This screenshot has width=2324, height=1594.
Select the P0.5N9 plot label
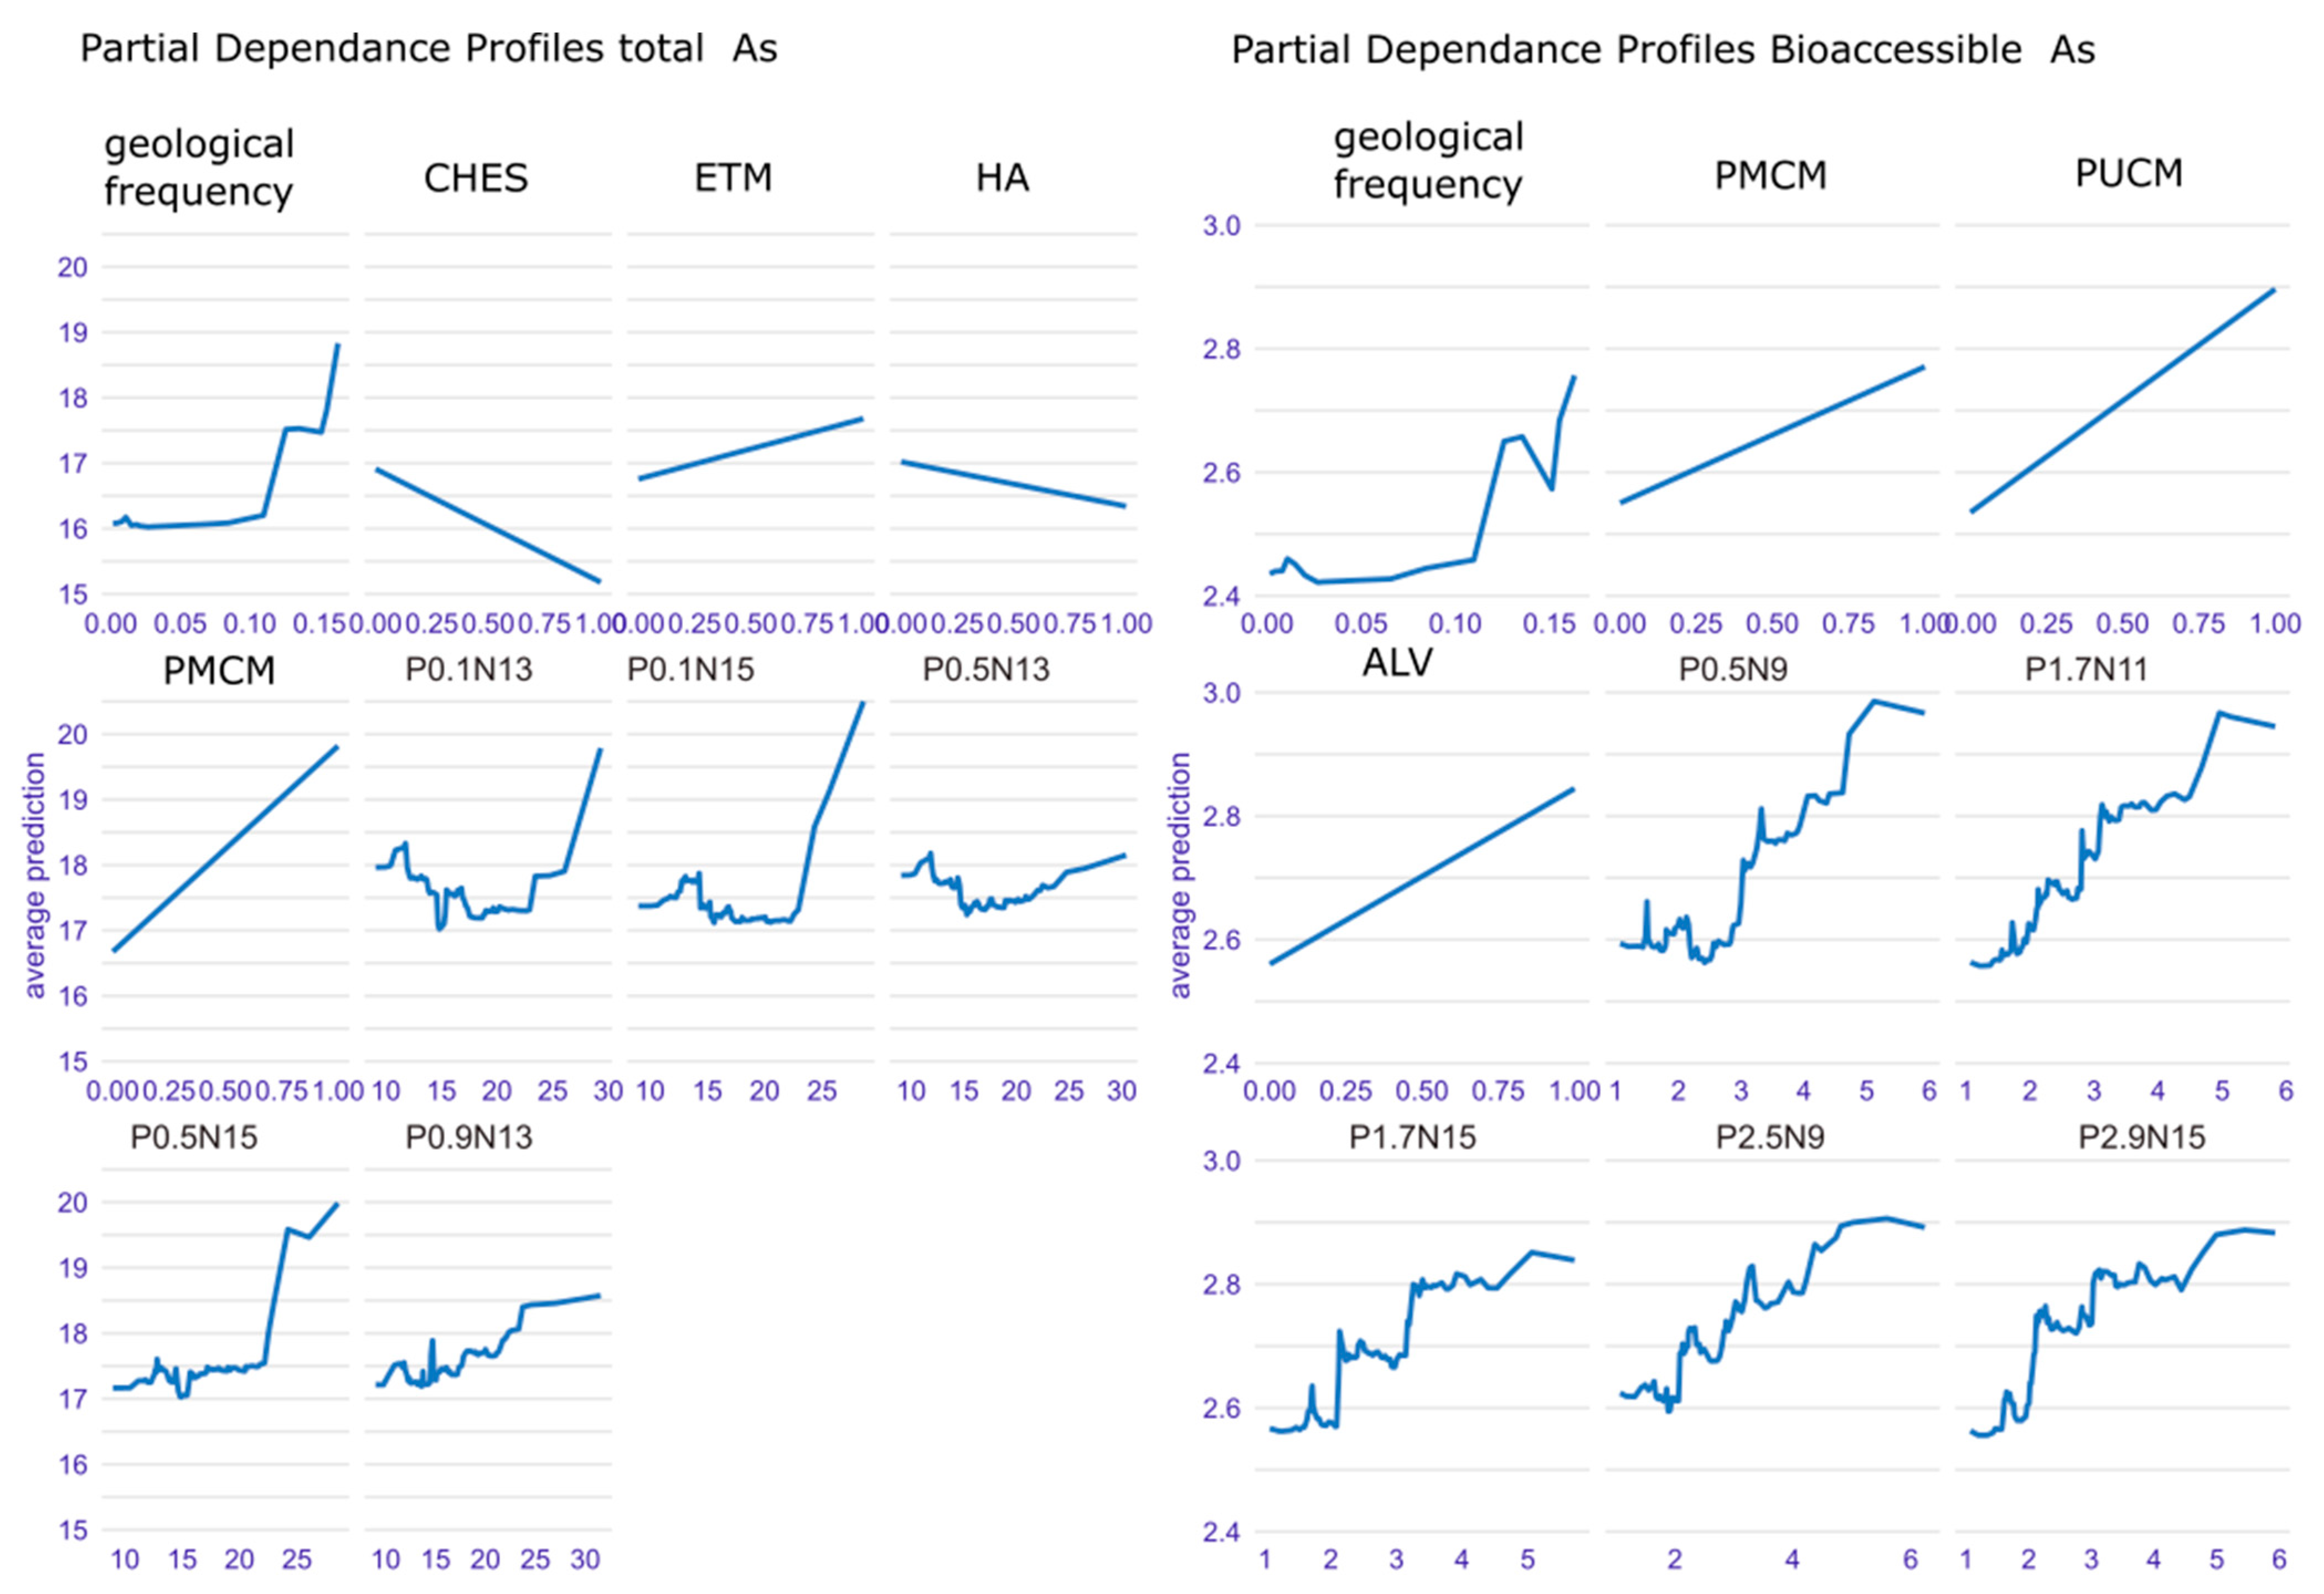(1733, 669)
